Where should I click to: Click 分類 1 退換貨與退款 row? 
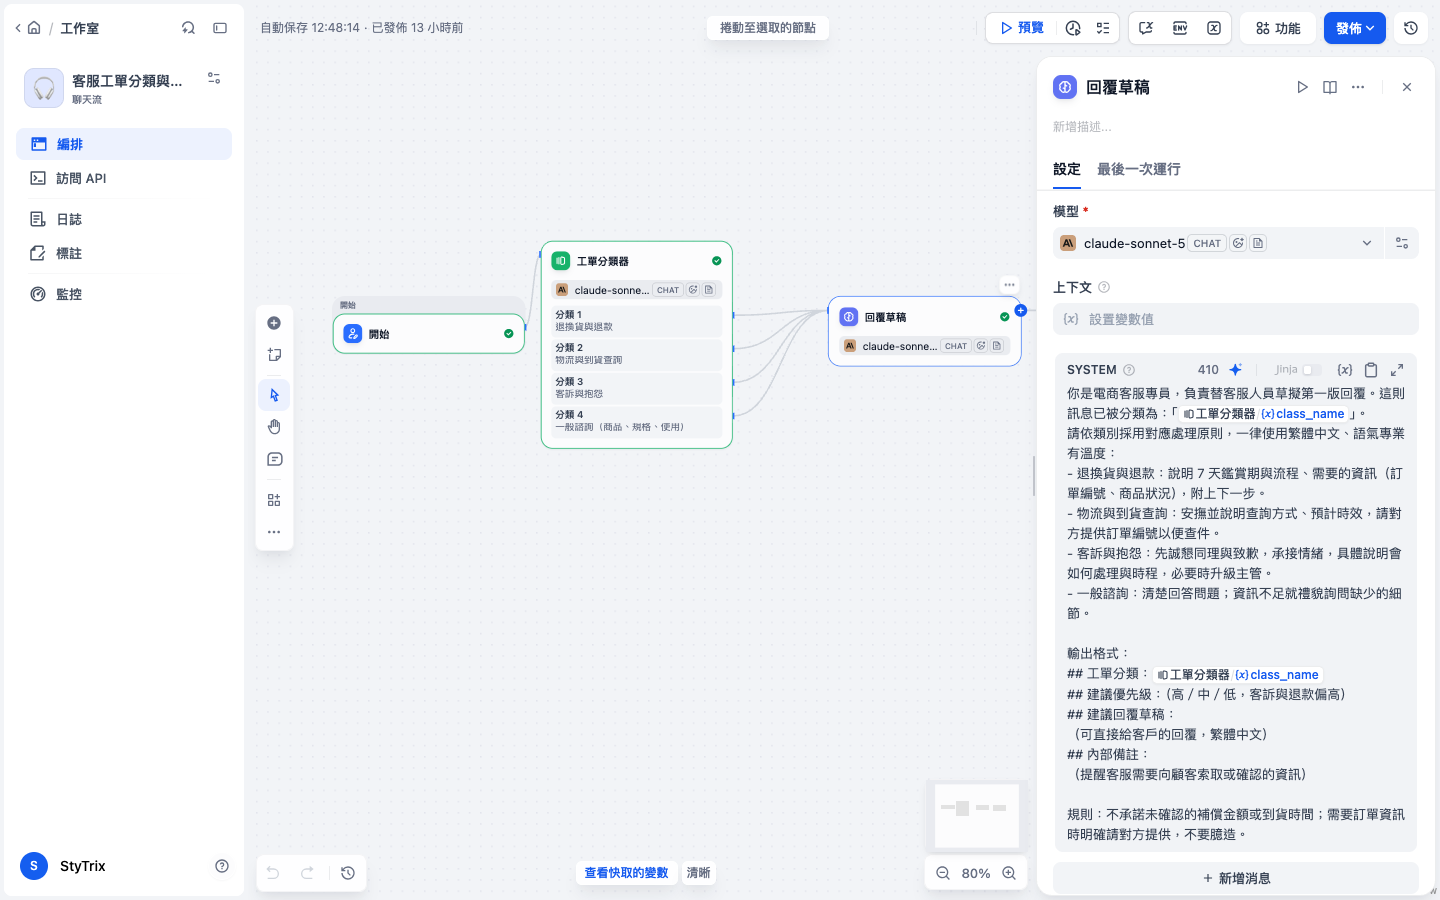coord(636,320)
